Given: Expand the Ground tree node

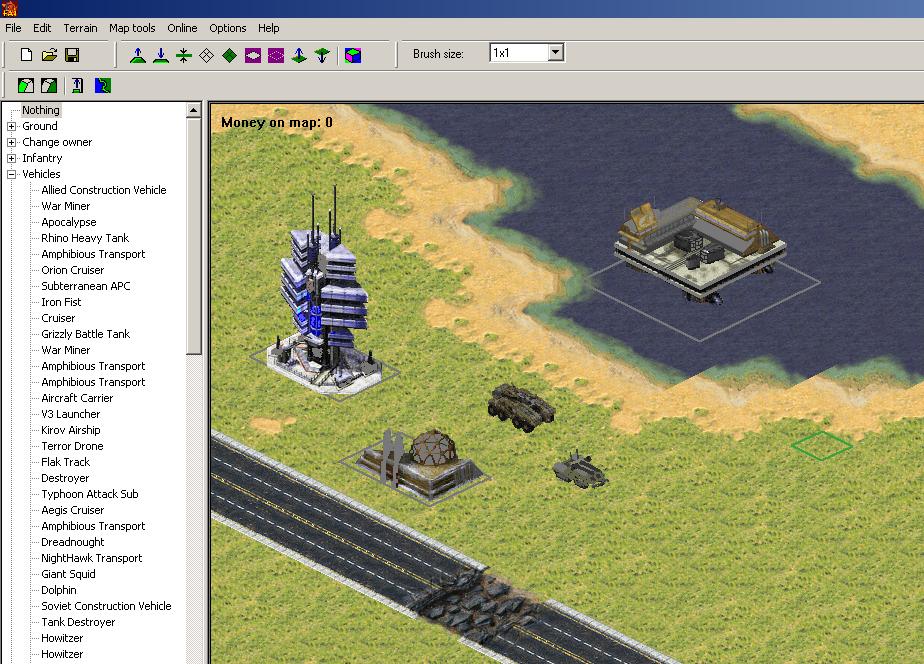Looking at the screenshot, I should (11, 126).
